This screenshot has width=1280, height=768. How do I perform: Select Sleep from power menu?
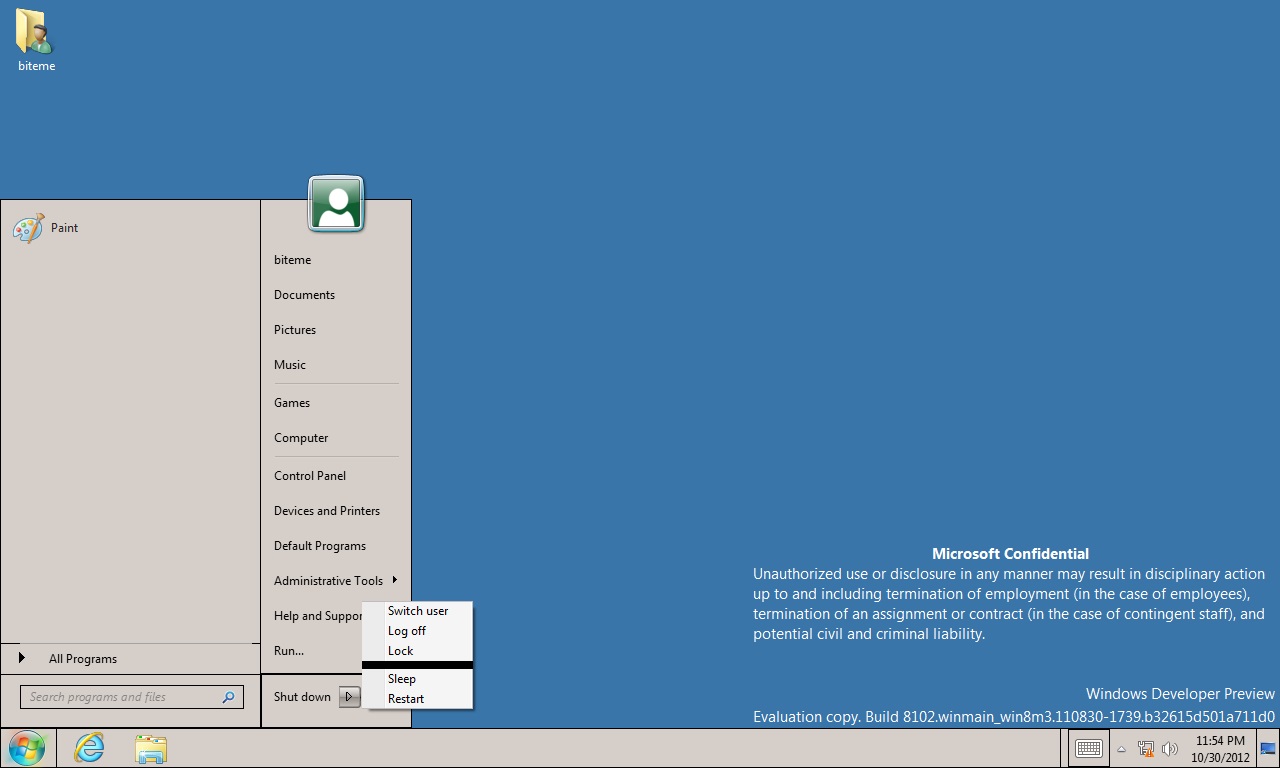click(417, 679)
